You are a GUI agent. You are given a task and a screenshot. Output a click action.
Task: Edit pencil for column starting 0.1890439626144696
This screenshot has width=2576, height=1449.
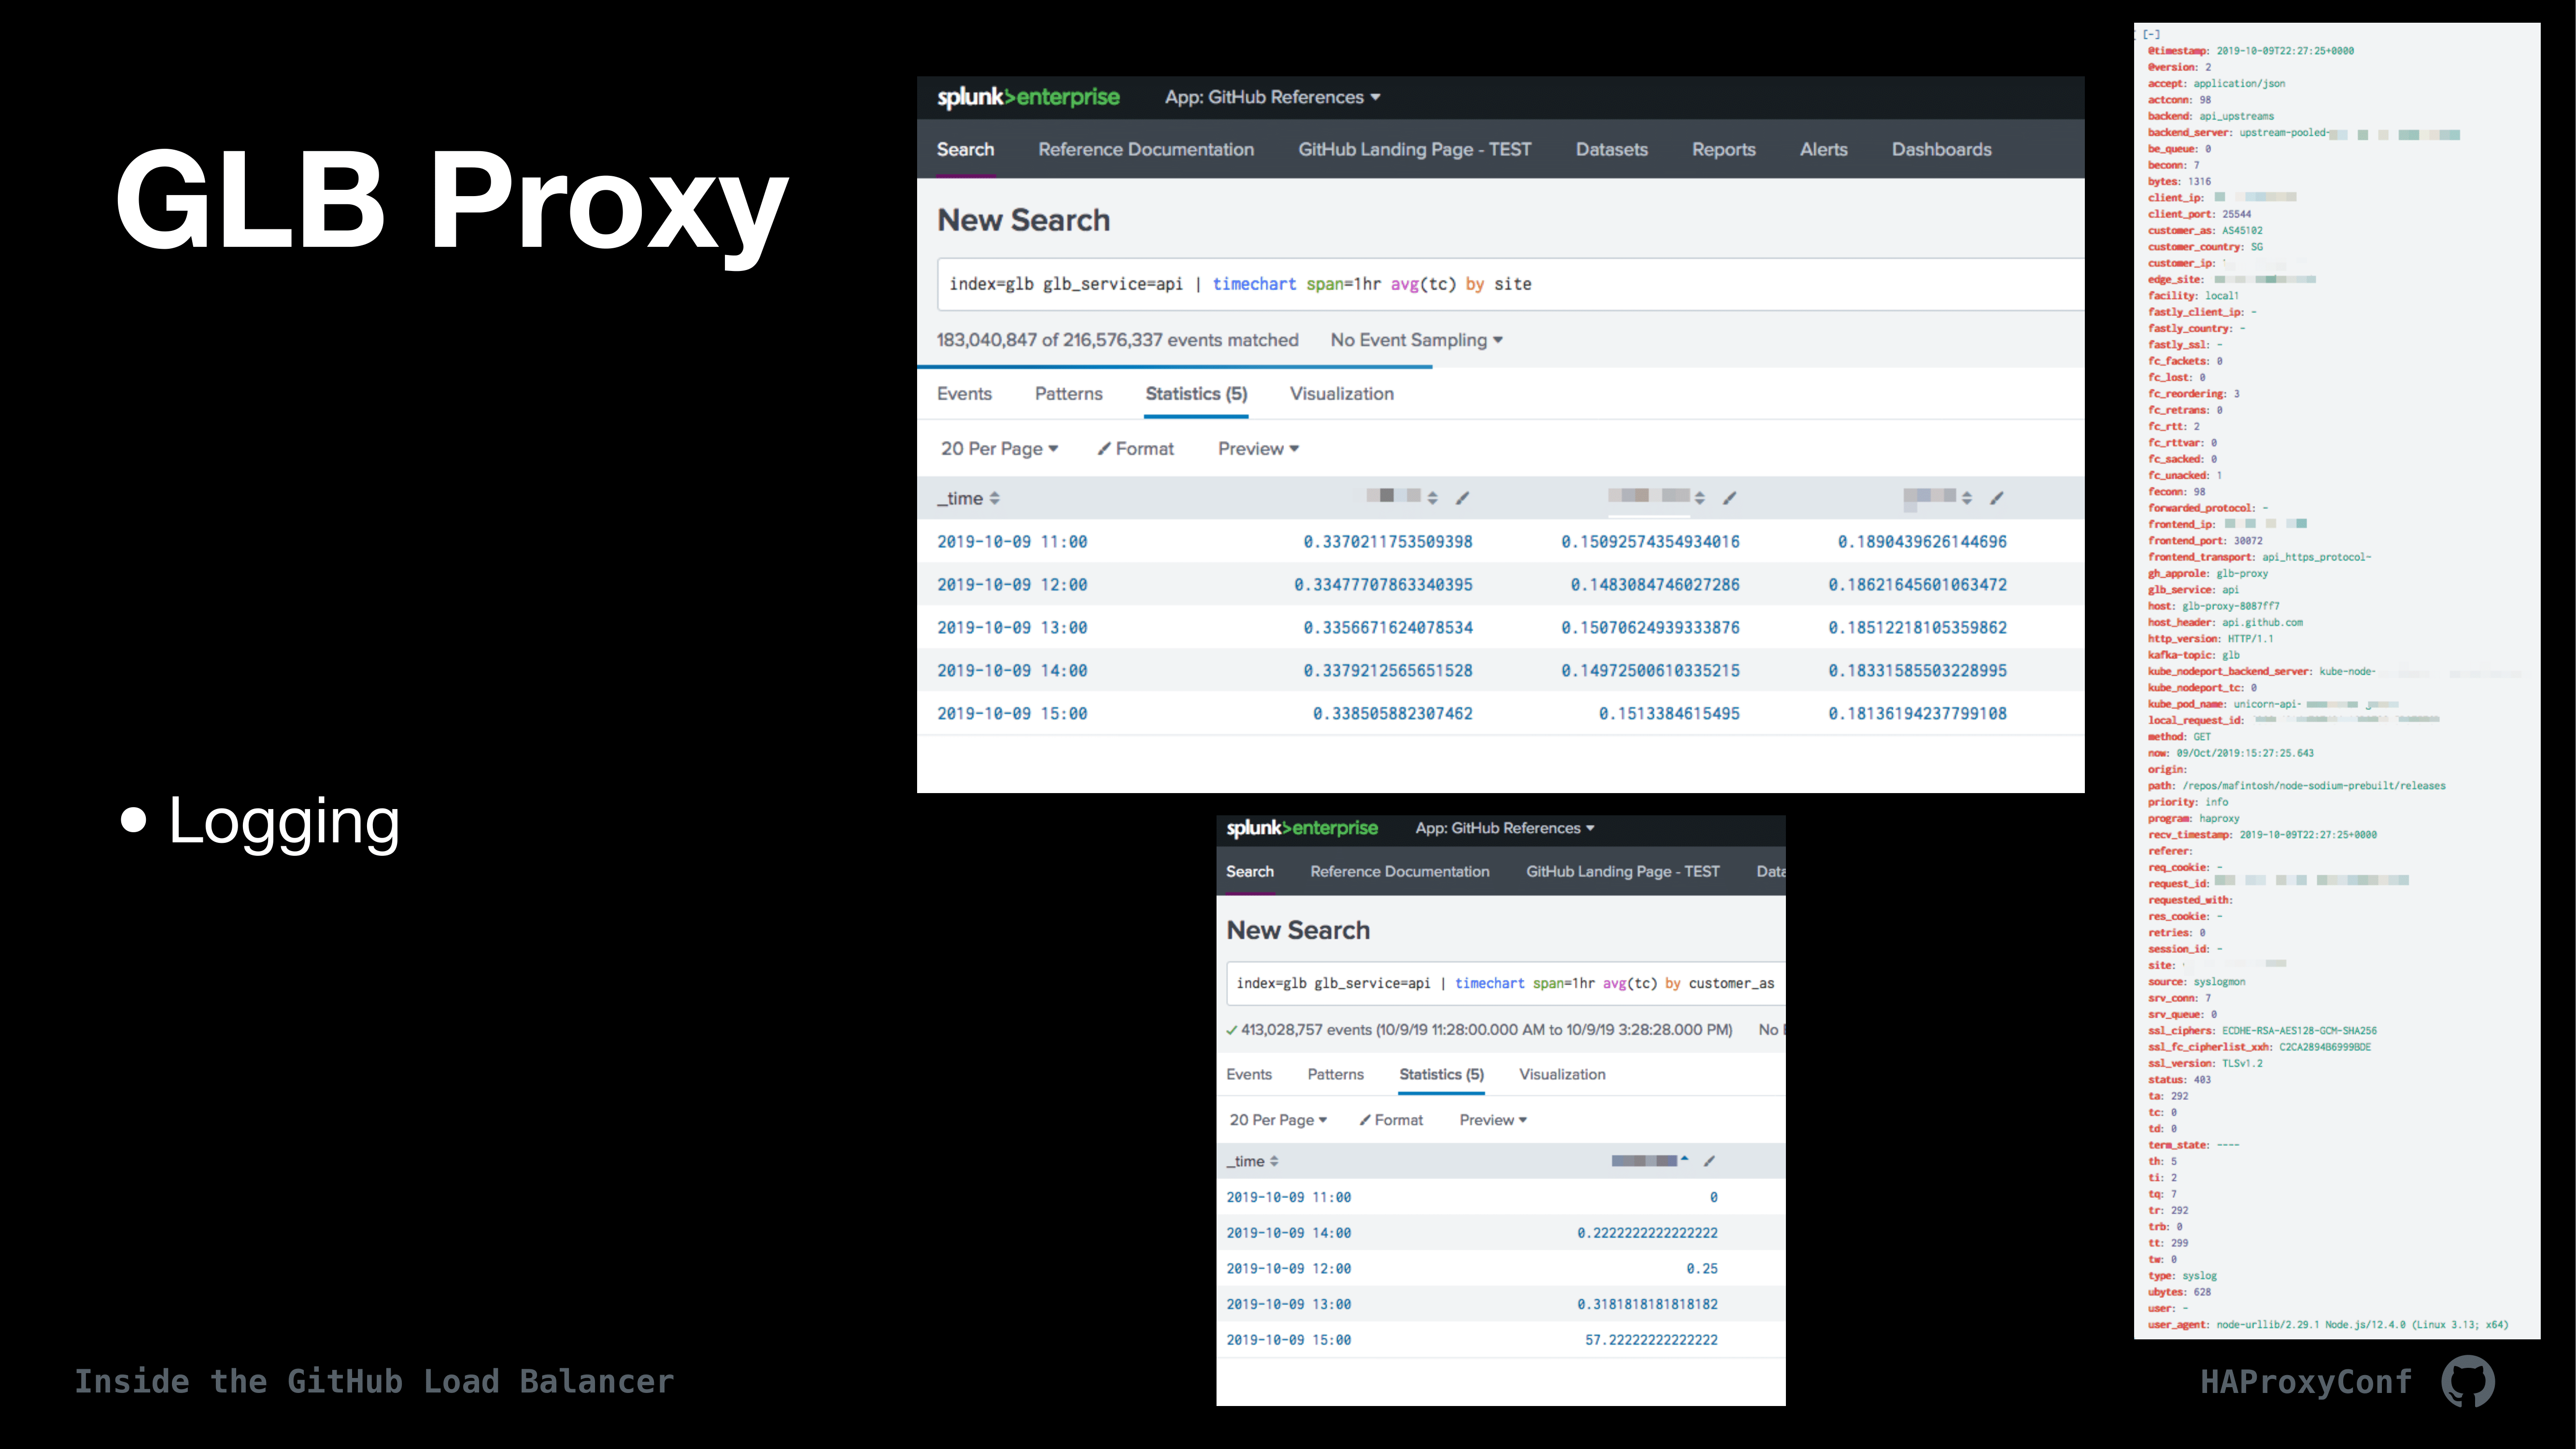pyautogui.click(x=1997, y=497)
